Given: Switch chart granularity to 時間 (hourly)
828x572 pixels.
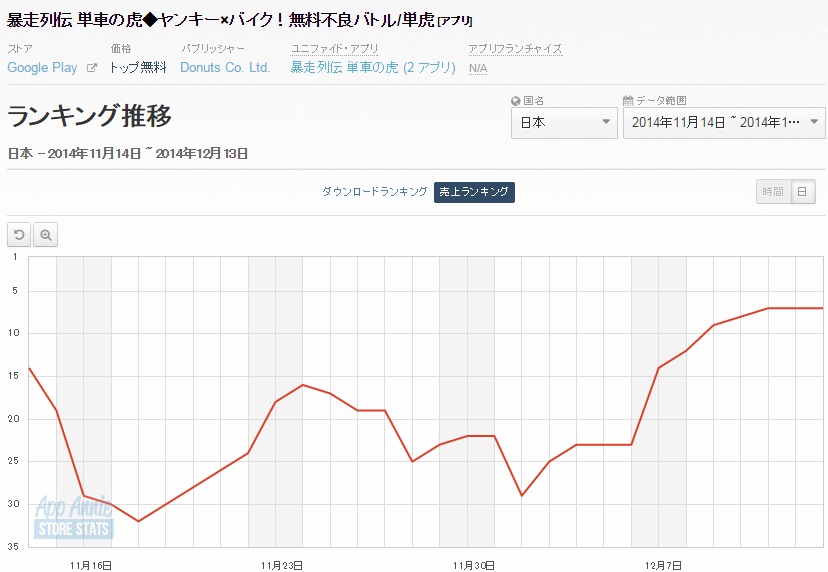Looking at the screenshot, I should point(773,192).
